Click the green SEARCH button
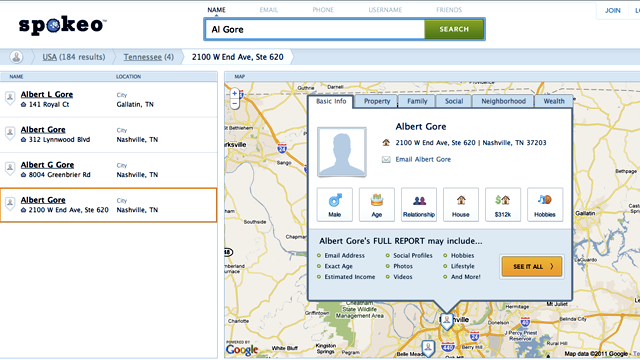 tap(454, 29)
